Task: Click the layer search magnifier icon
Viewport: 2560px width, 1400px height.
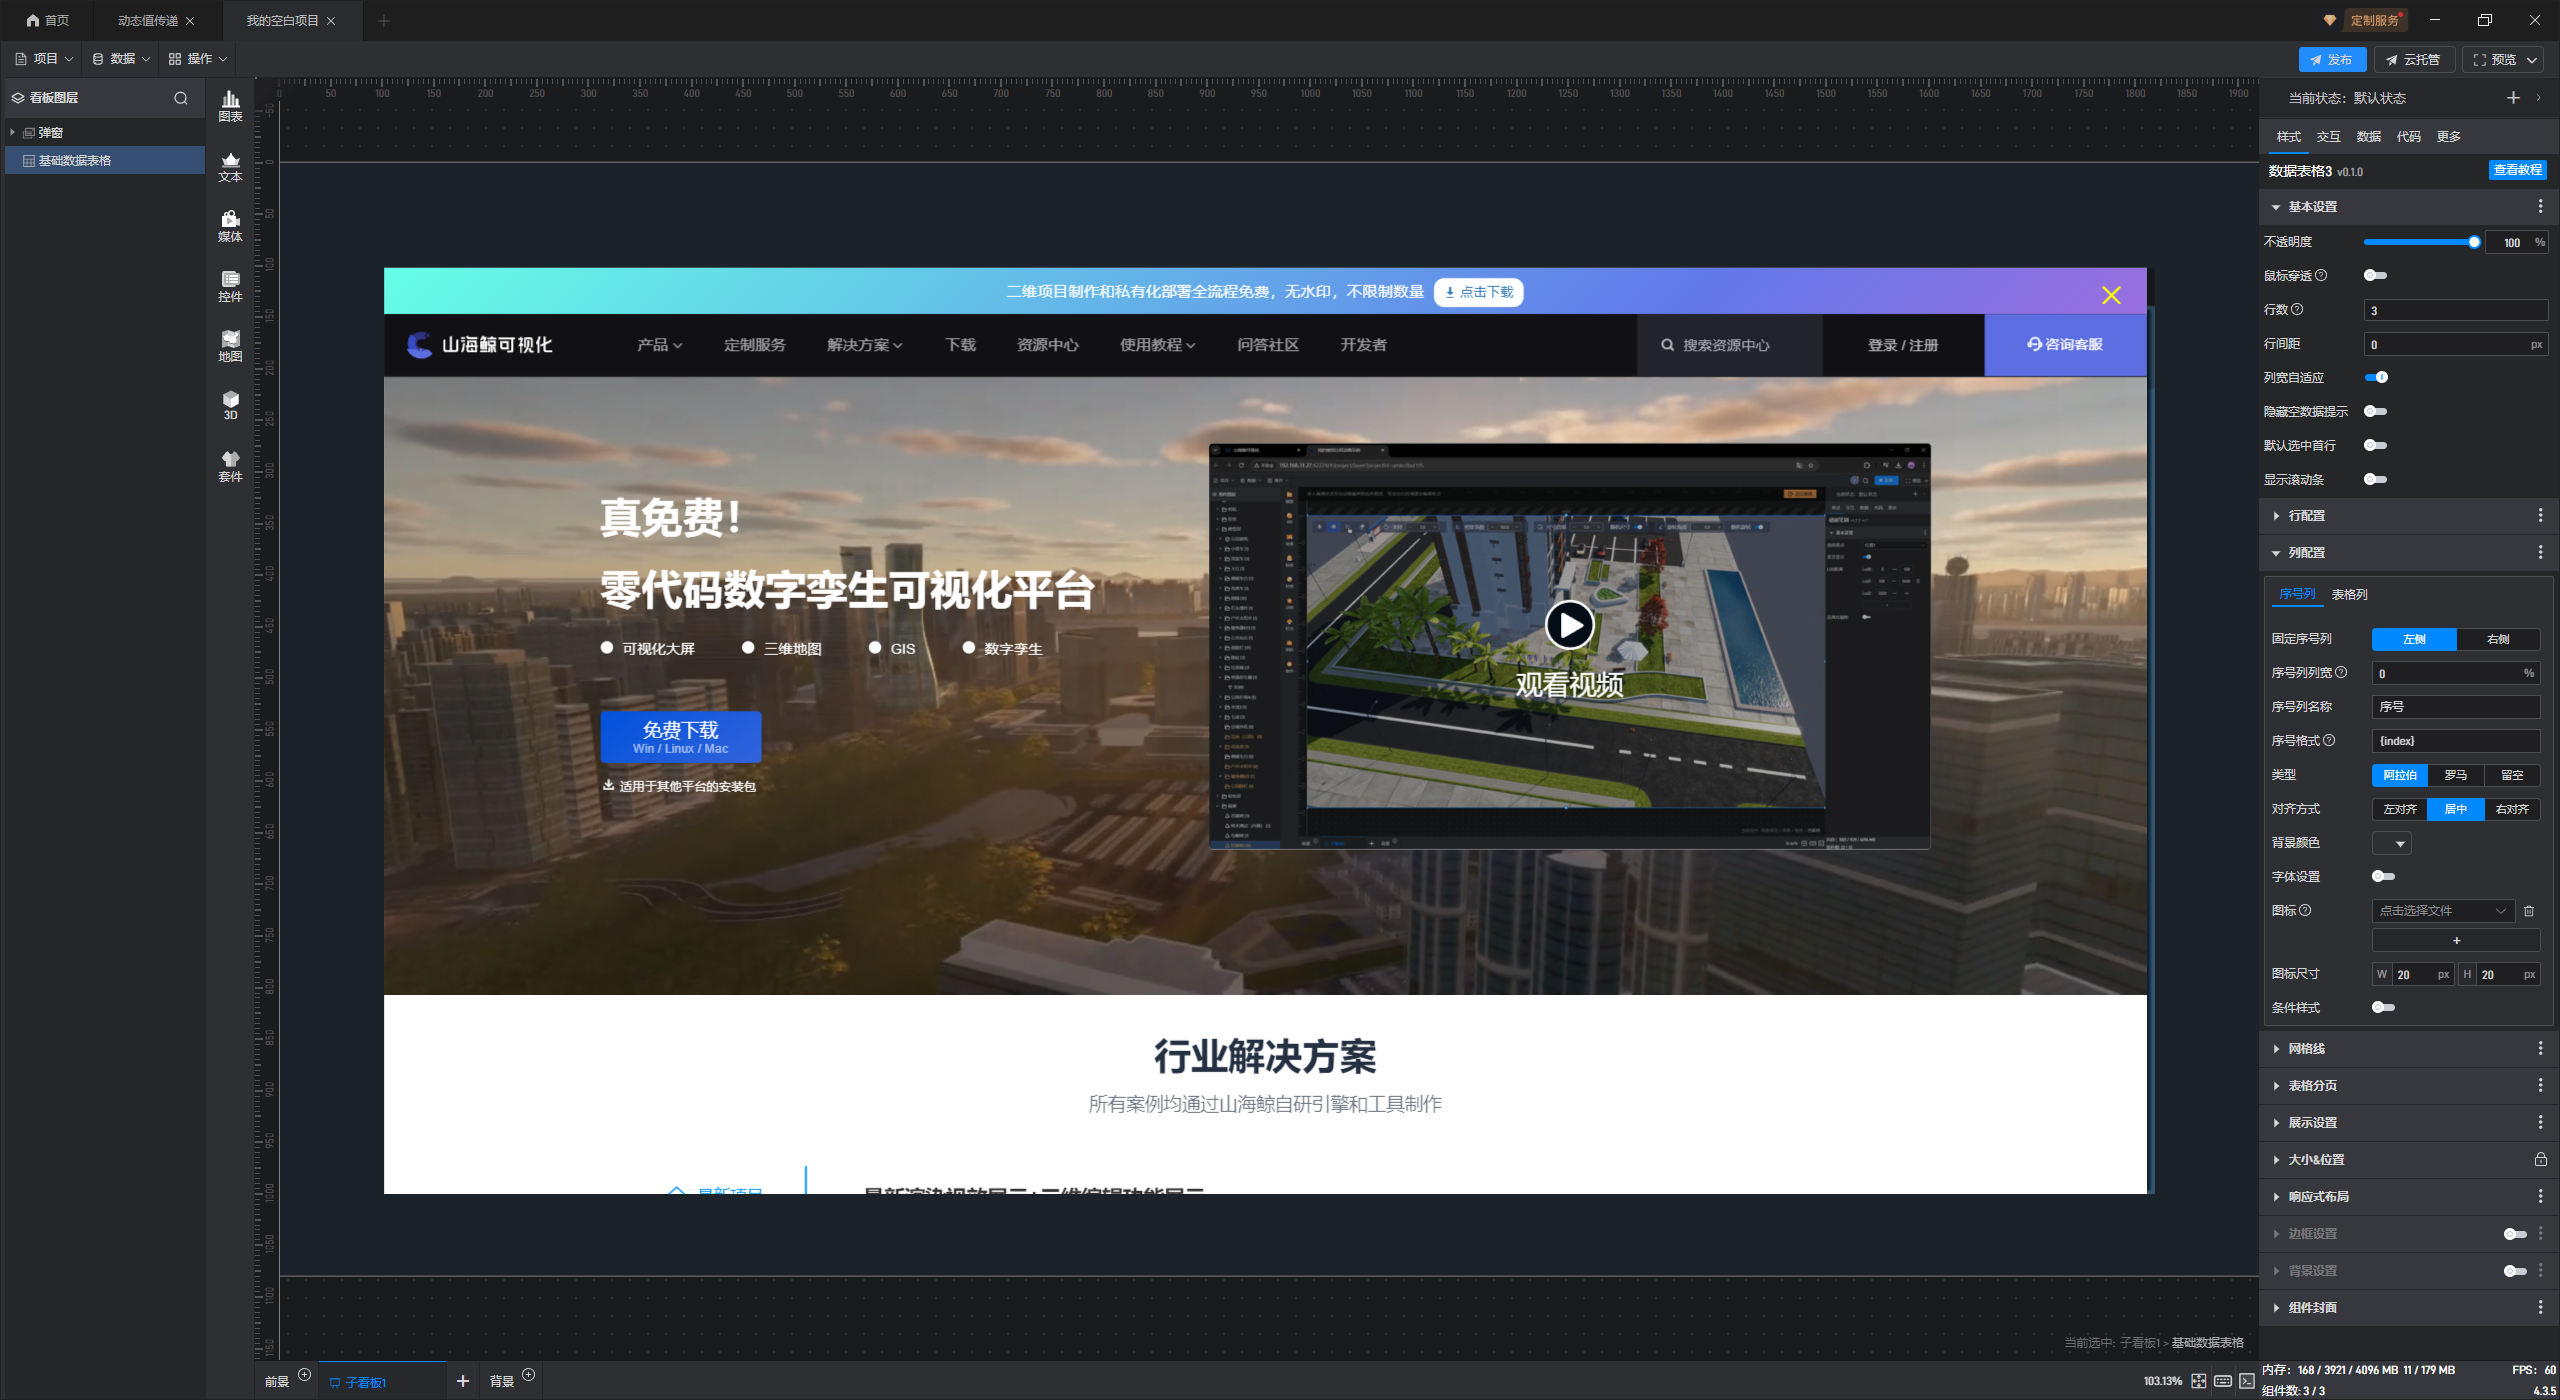Action: (181, 98)
